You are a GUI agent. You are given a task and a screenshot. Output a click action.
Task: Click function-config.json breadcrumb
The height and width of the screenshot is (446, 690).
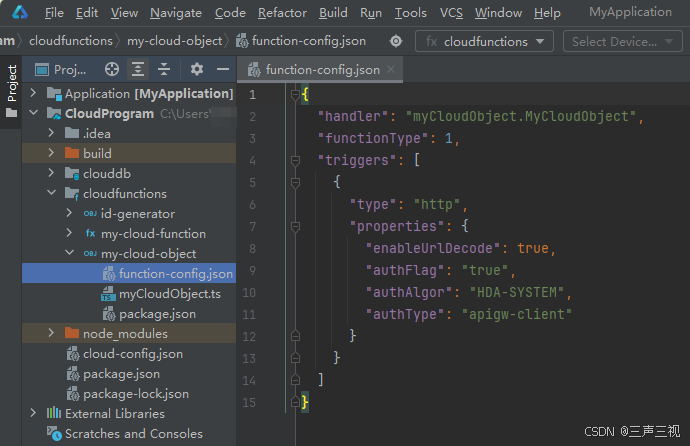(x=301, y=41)
